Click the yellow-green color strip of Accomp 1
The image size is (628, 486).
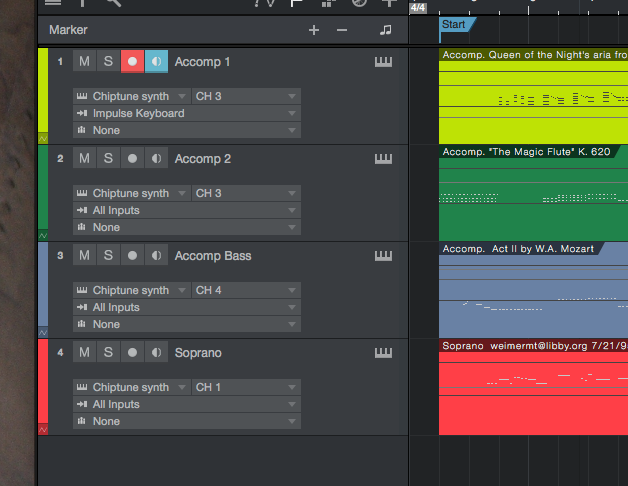click(43, 91)
